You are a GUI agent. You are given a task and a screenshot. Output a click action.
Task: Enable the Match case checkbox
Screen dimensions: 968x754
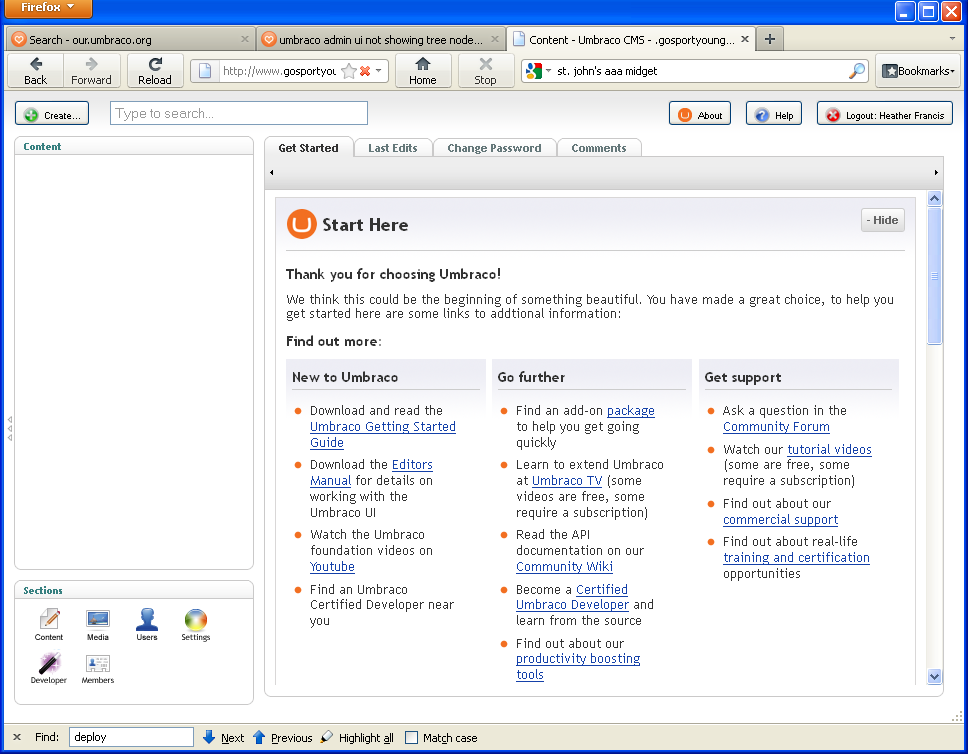[411, 738]
